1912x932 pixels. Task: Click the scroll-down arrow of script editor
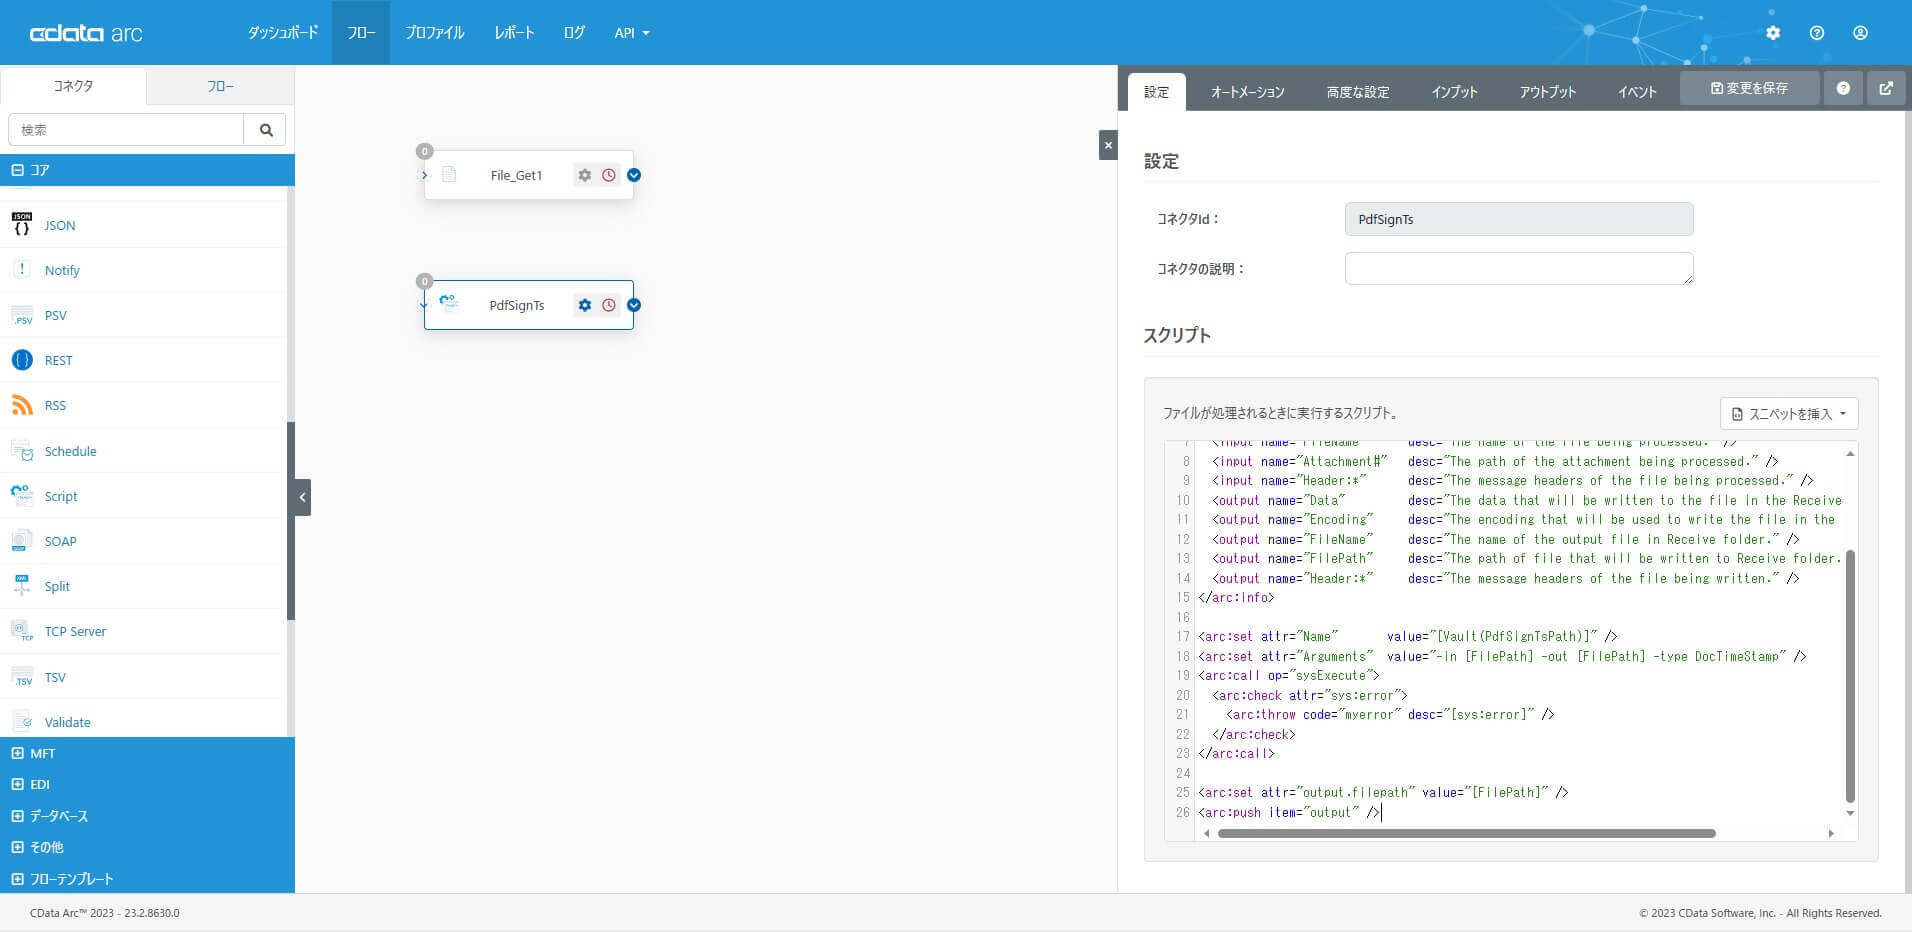point(1850,813)
